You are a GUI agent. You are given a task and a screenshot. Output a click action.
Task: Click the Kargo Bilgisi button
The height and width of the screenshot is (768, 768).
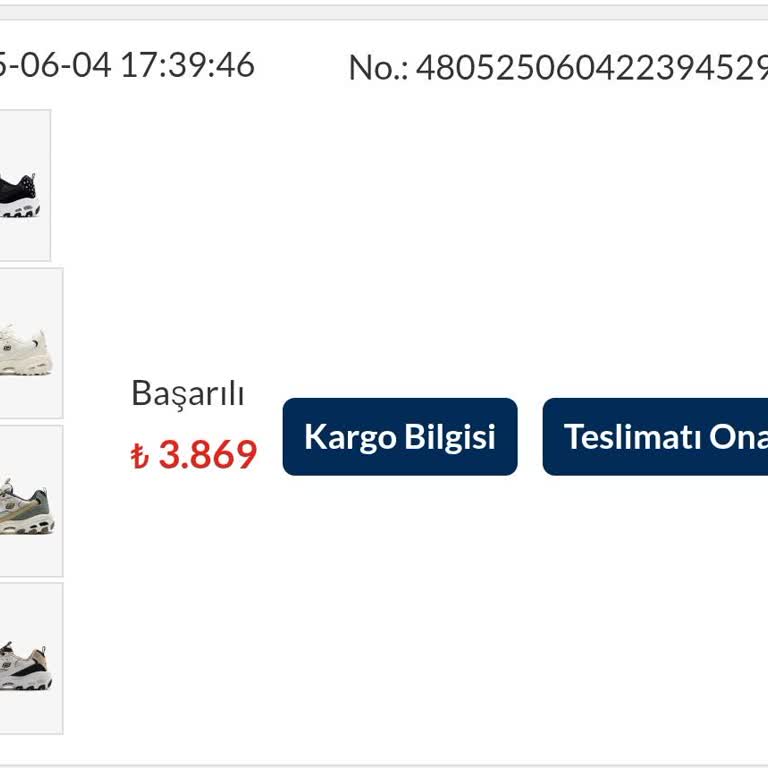point(400,437)
